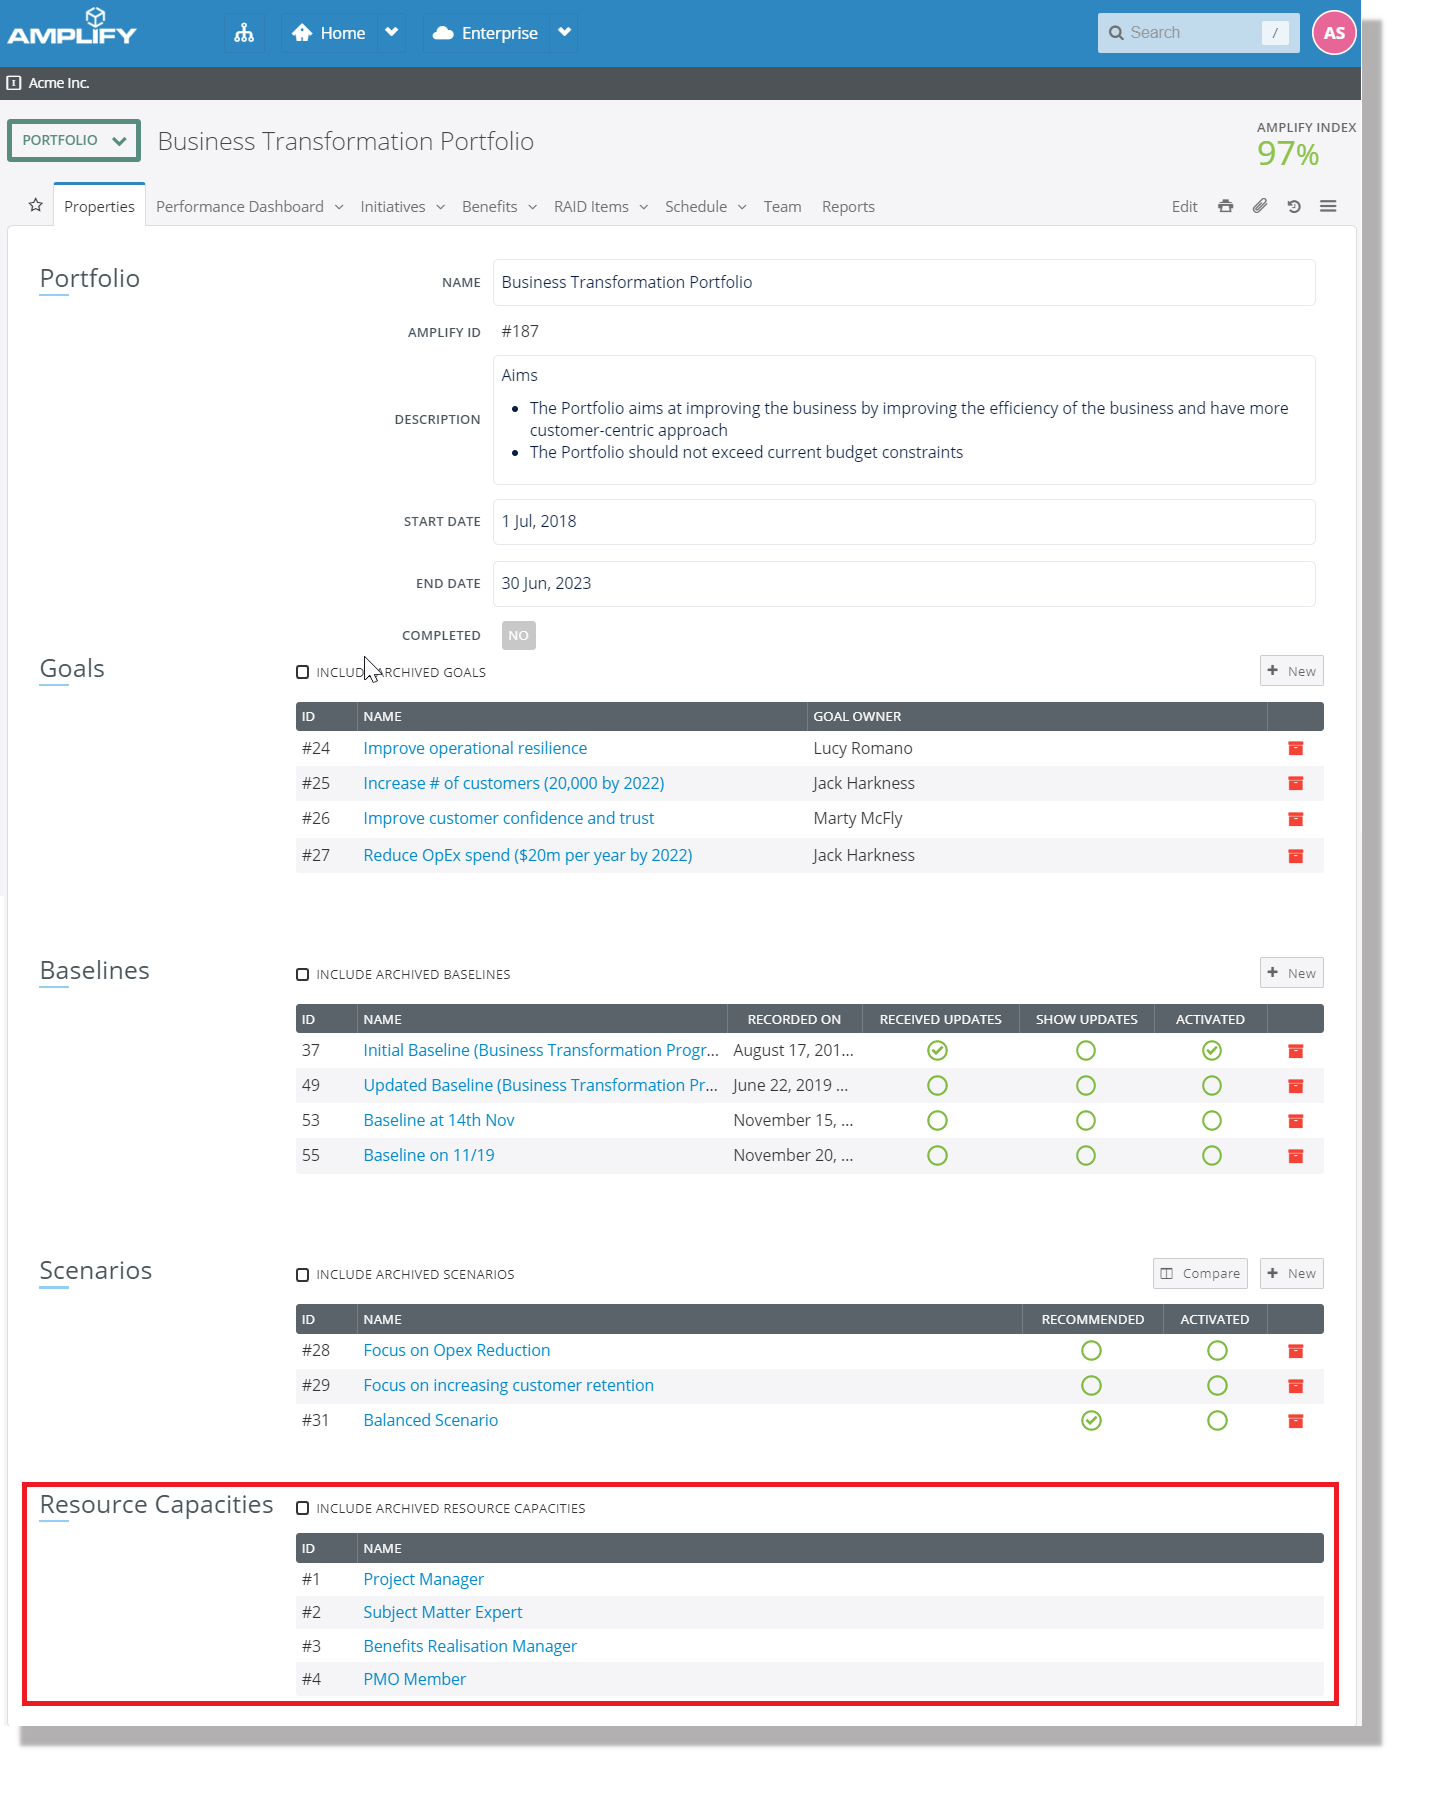Open attachments via paperclip icon
1445x1818 pixels.
(x=1260, y=206)
